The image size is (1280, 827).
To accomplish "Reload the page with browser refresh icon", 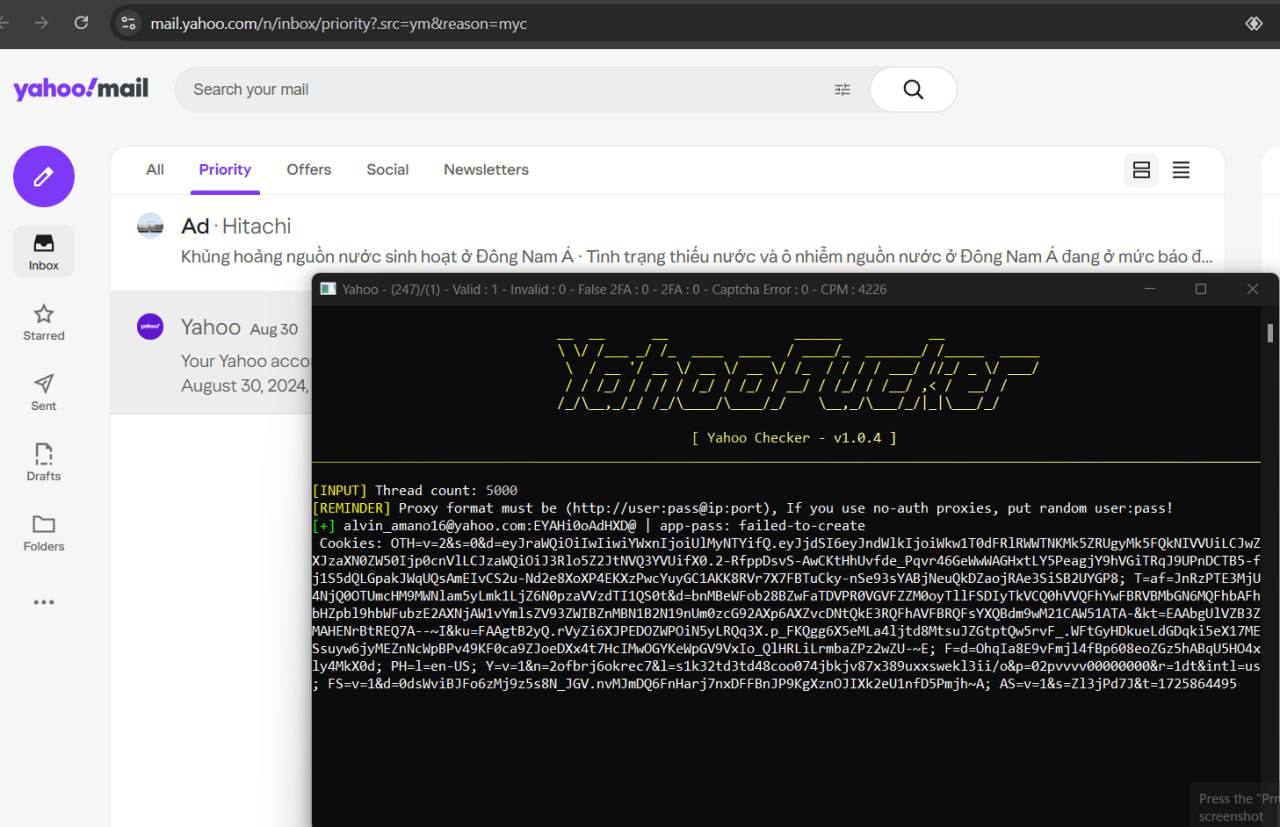I will tap(81, 22).
